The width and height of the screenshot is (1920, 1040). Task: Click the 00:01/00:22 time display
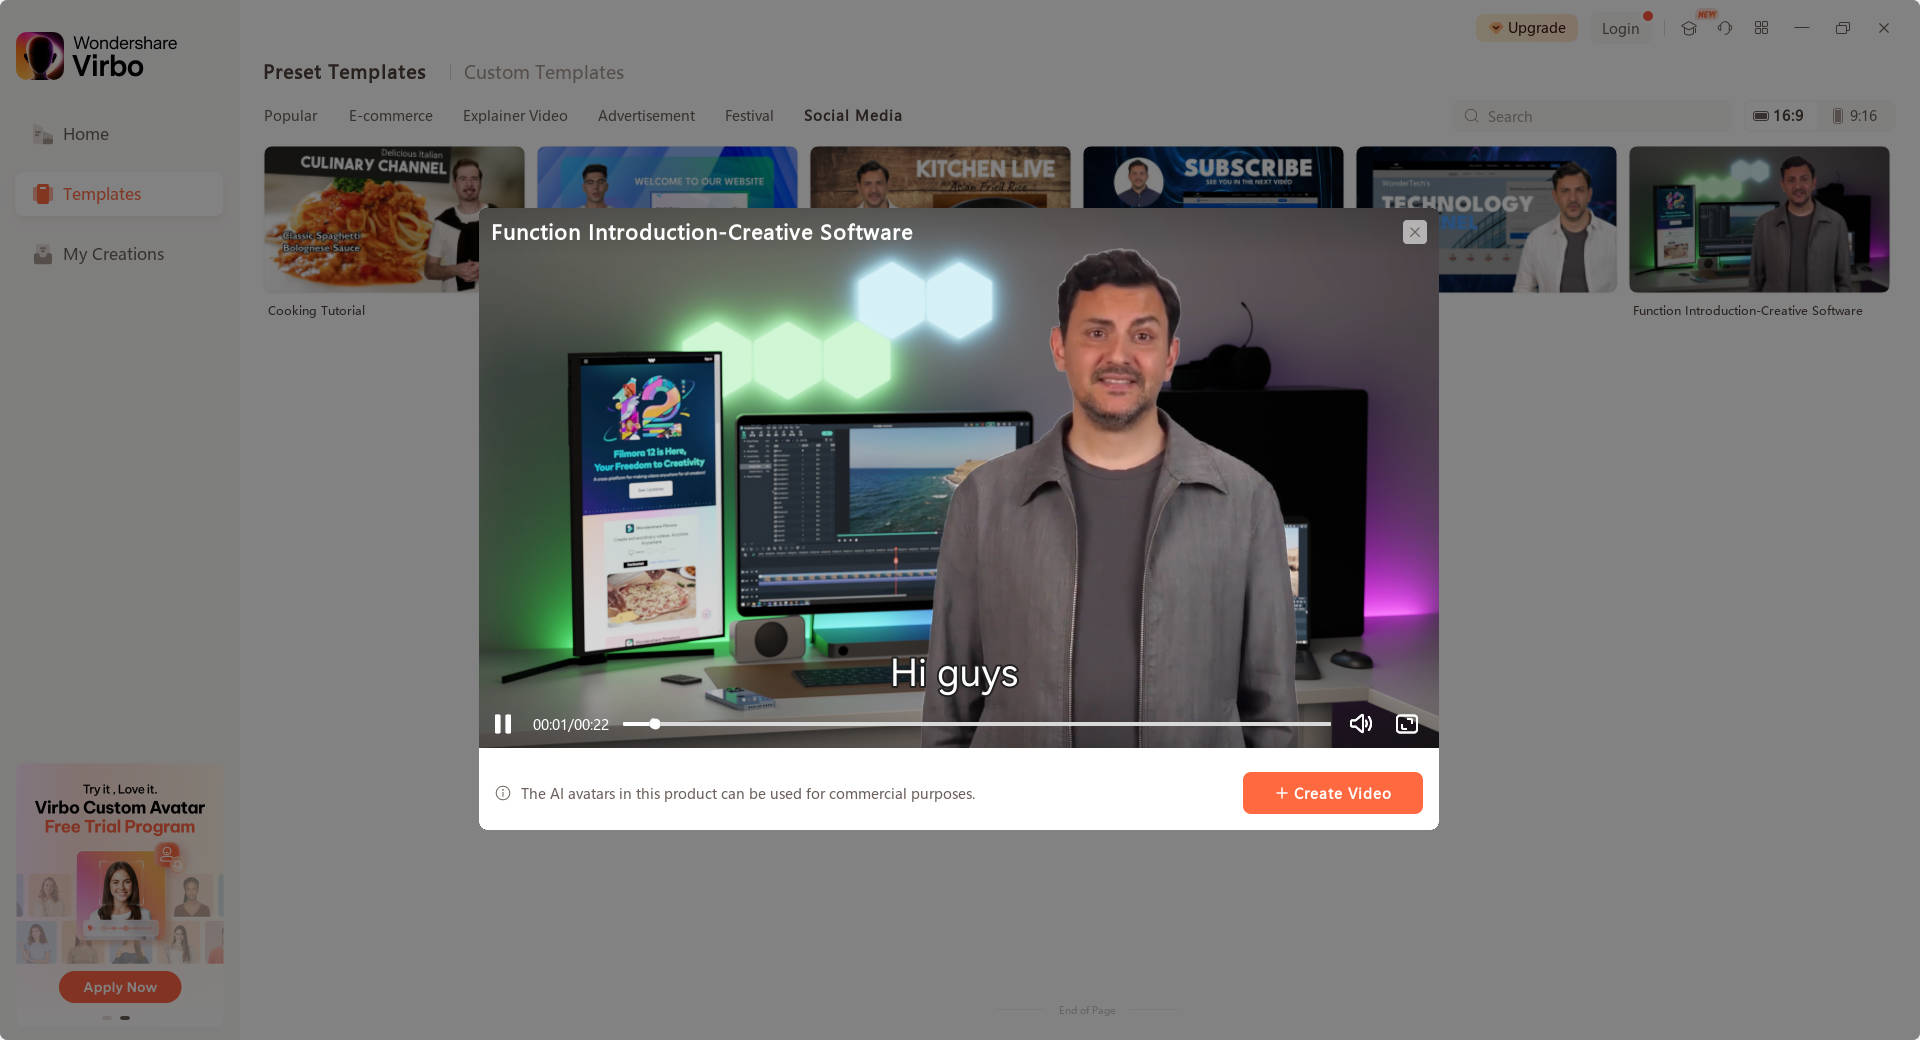pyautogui.click(x=570, y=725)
